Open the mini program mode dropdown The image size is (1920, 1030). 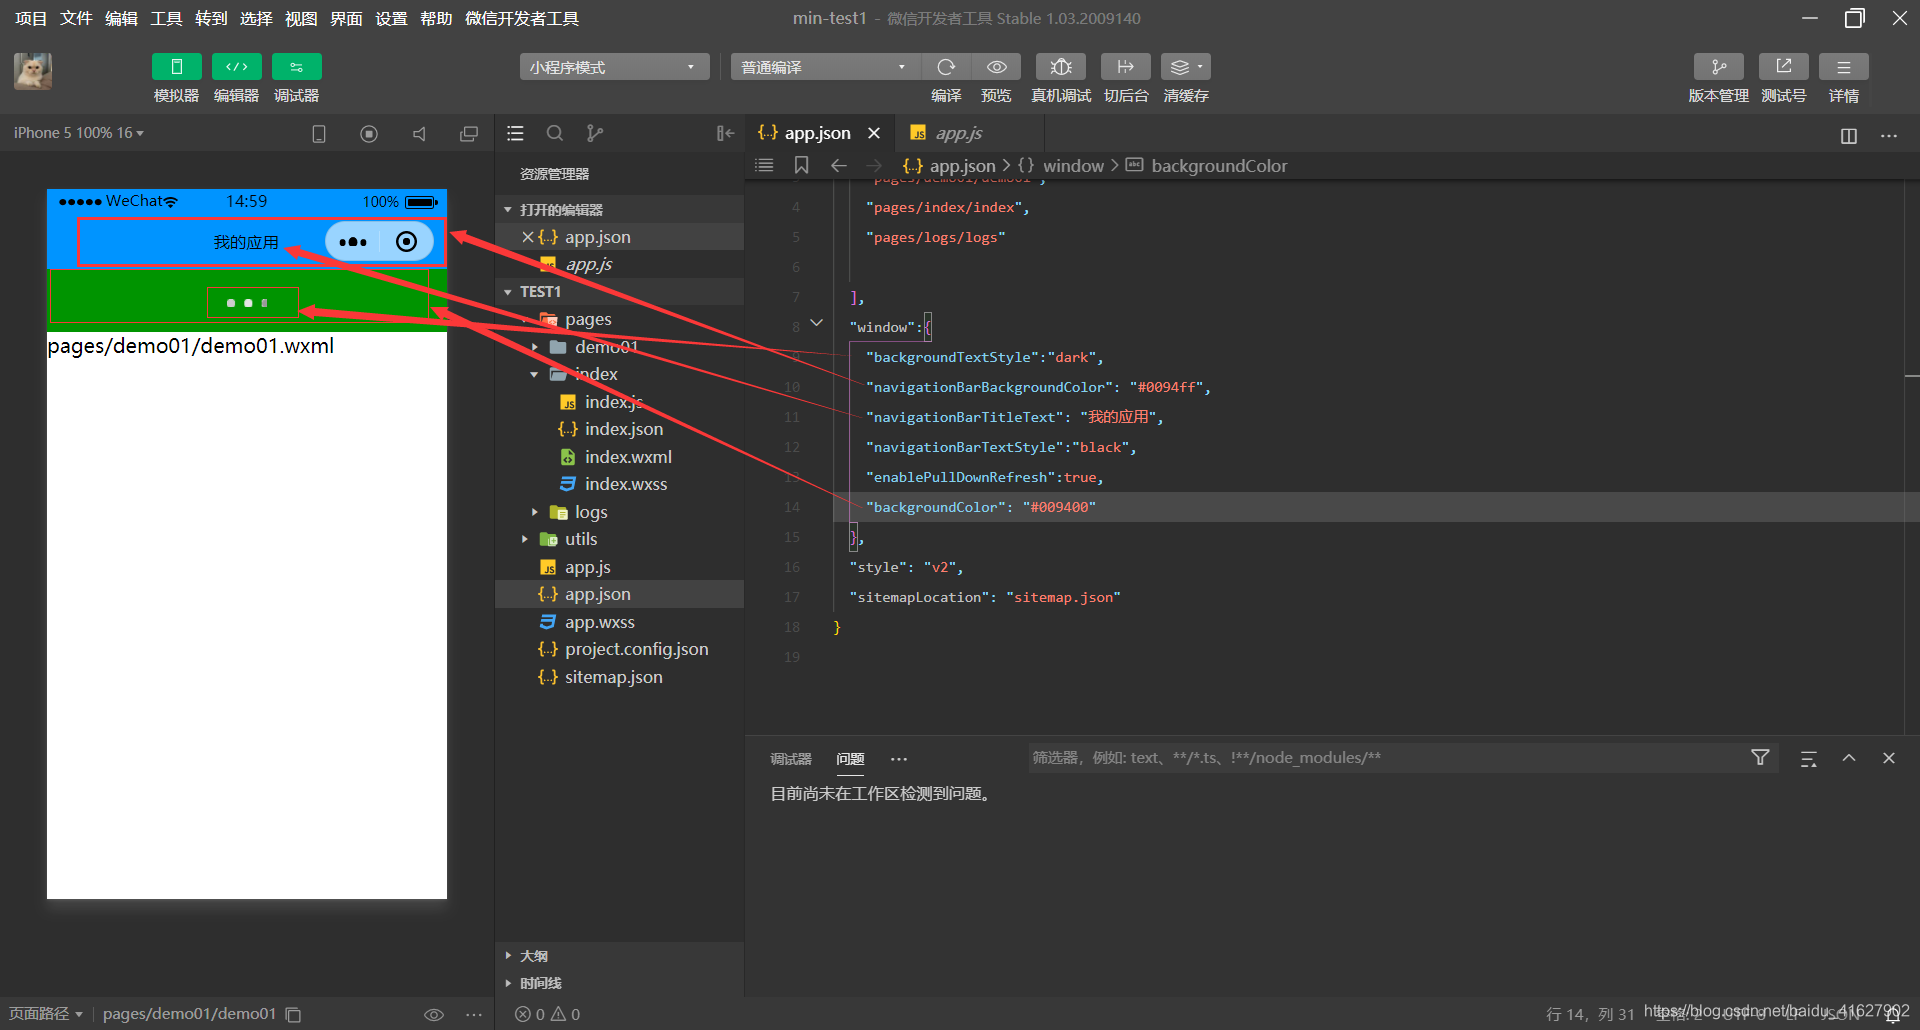614,67
